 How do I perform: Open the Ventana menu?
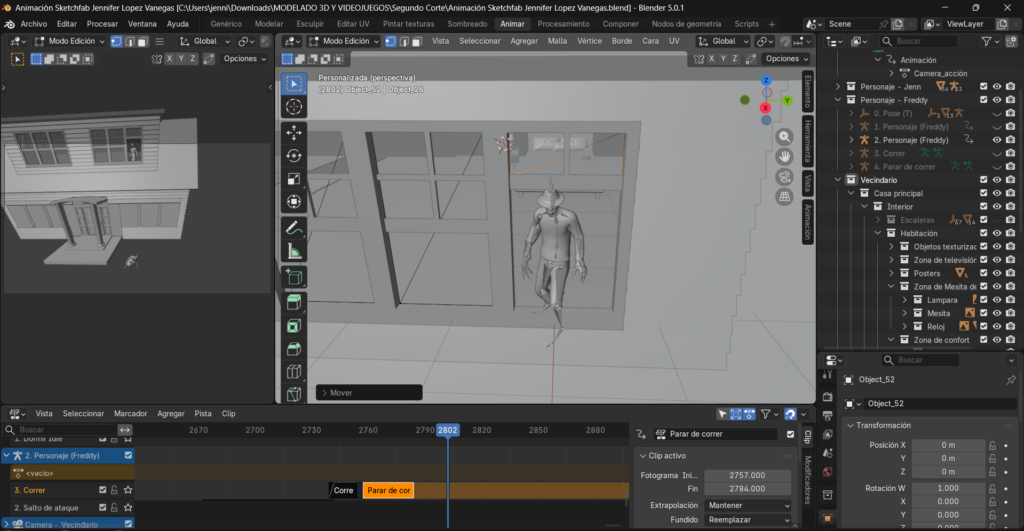[x=142, y=24]
